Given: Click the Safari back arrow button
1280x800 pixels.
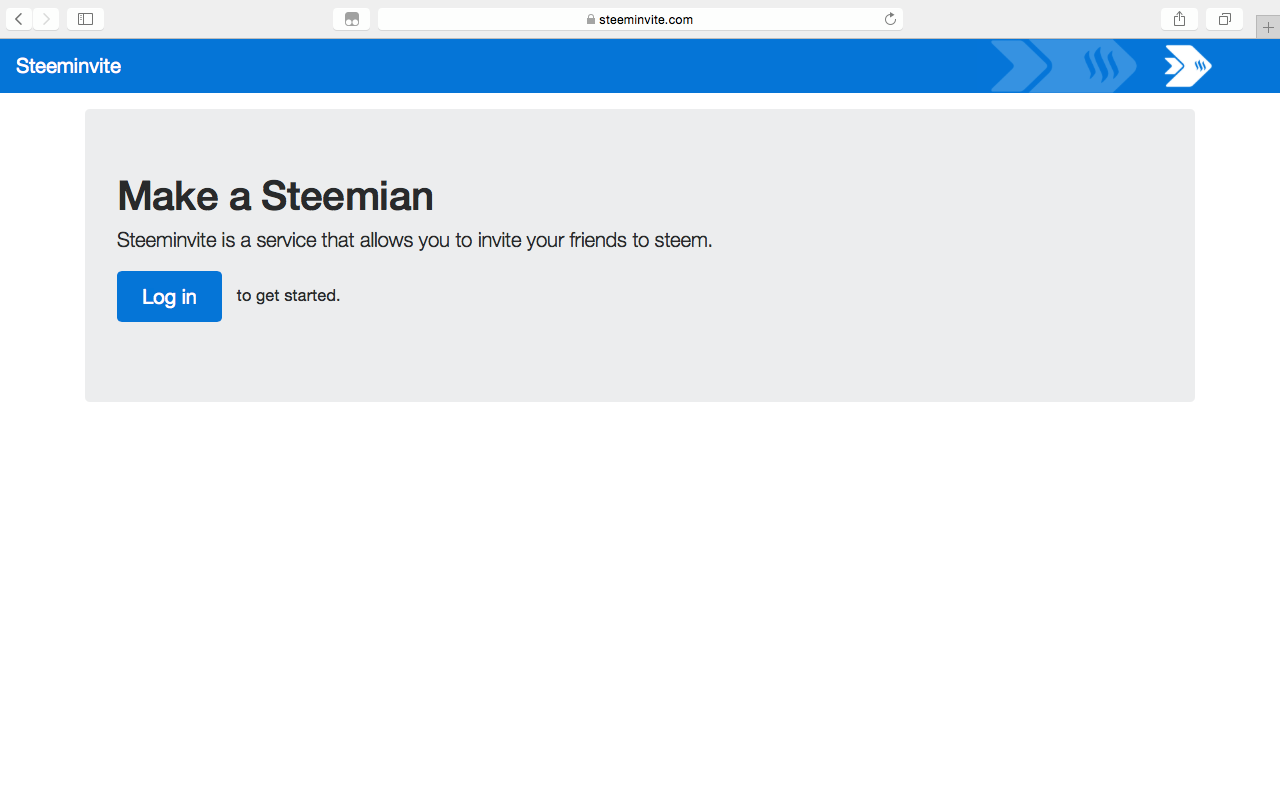Looking at the screenshot, I should coord(19,19).
